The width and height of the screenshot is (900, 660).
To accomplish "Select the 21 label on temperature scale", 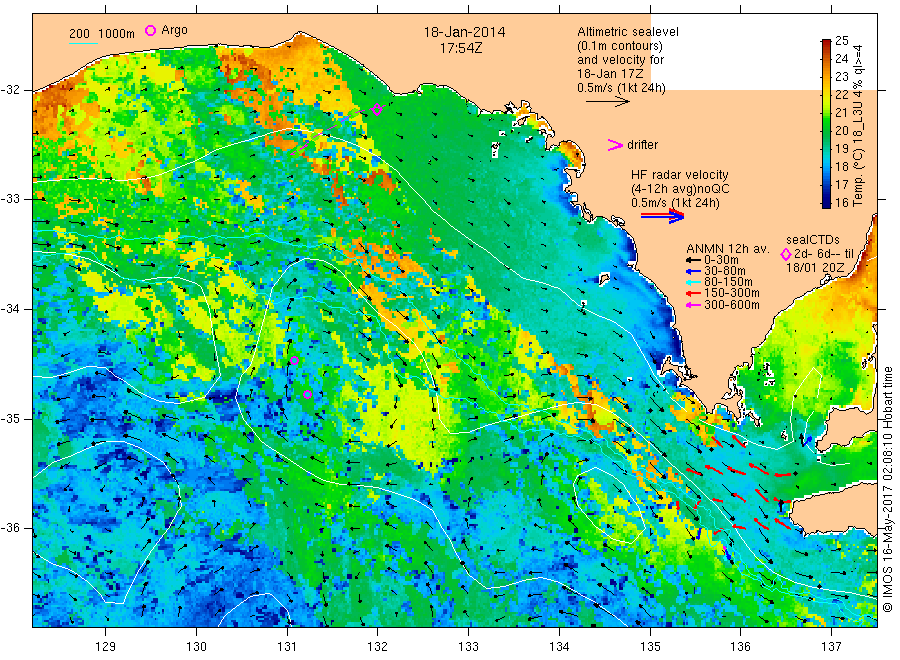I will 841,112.
